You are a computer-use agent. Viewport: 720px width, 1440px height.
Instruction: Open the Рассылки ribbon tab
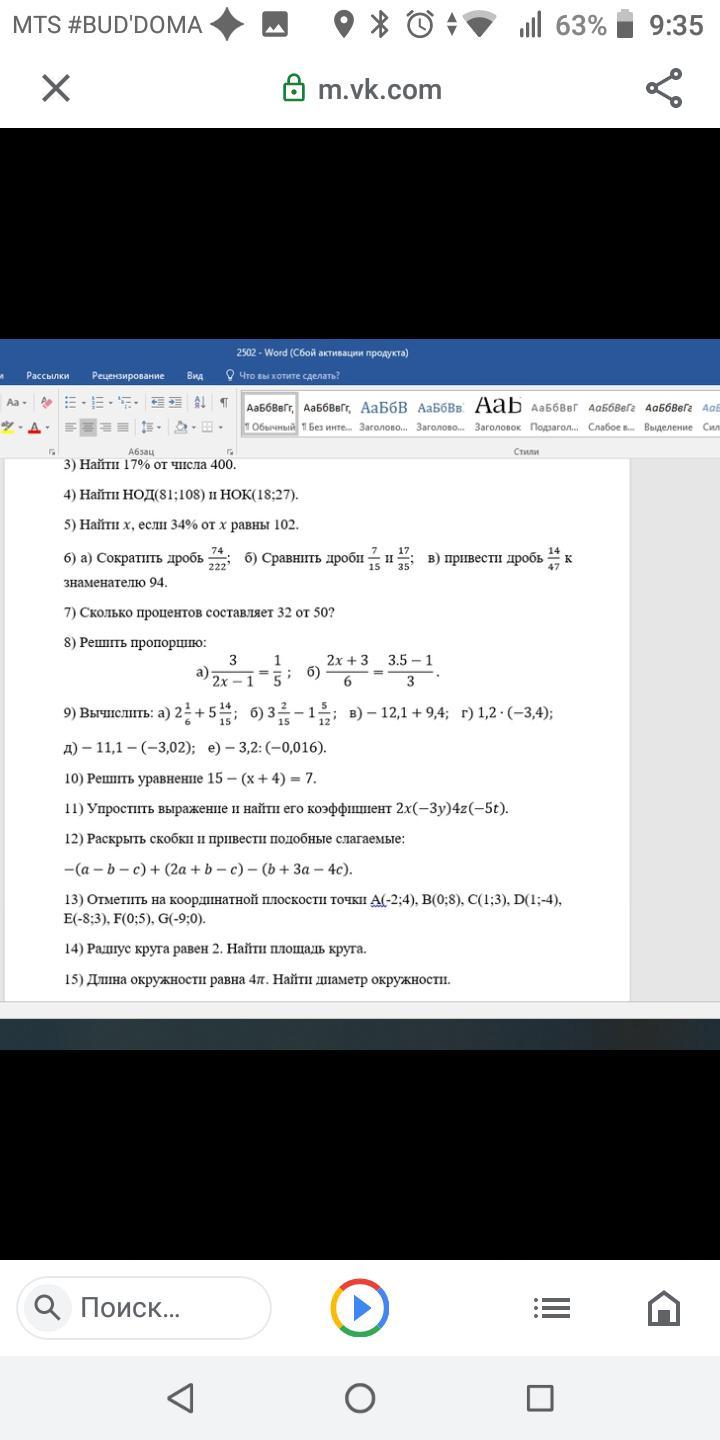(48, 376)
